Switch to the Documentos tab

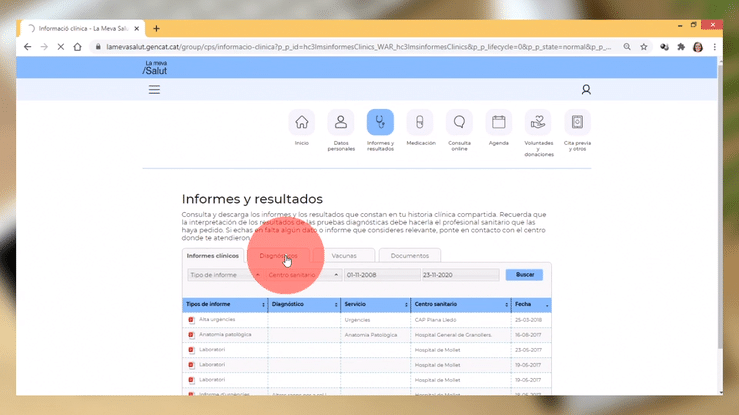(x=410, y=256)
